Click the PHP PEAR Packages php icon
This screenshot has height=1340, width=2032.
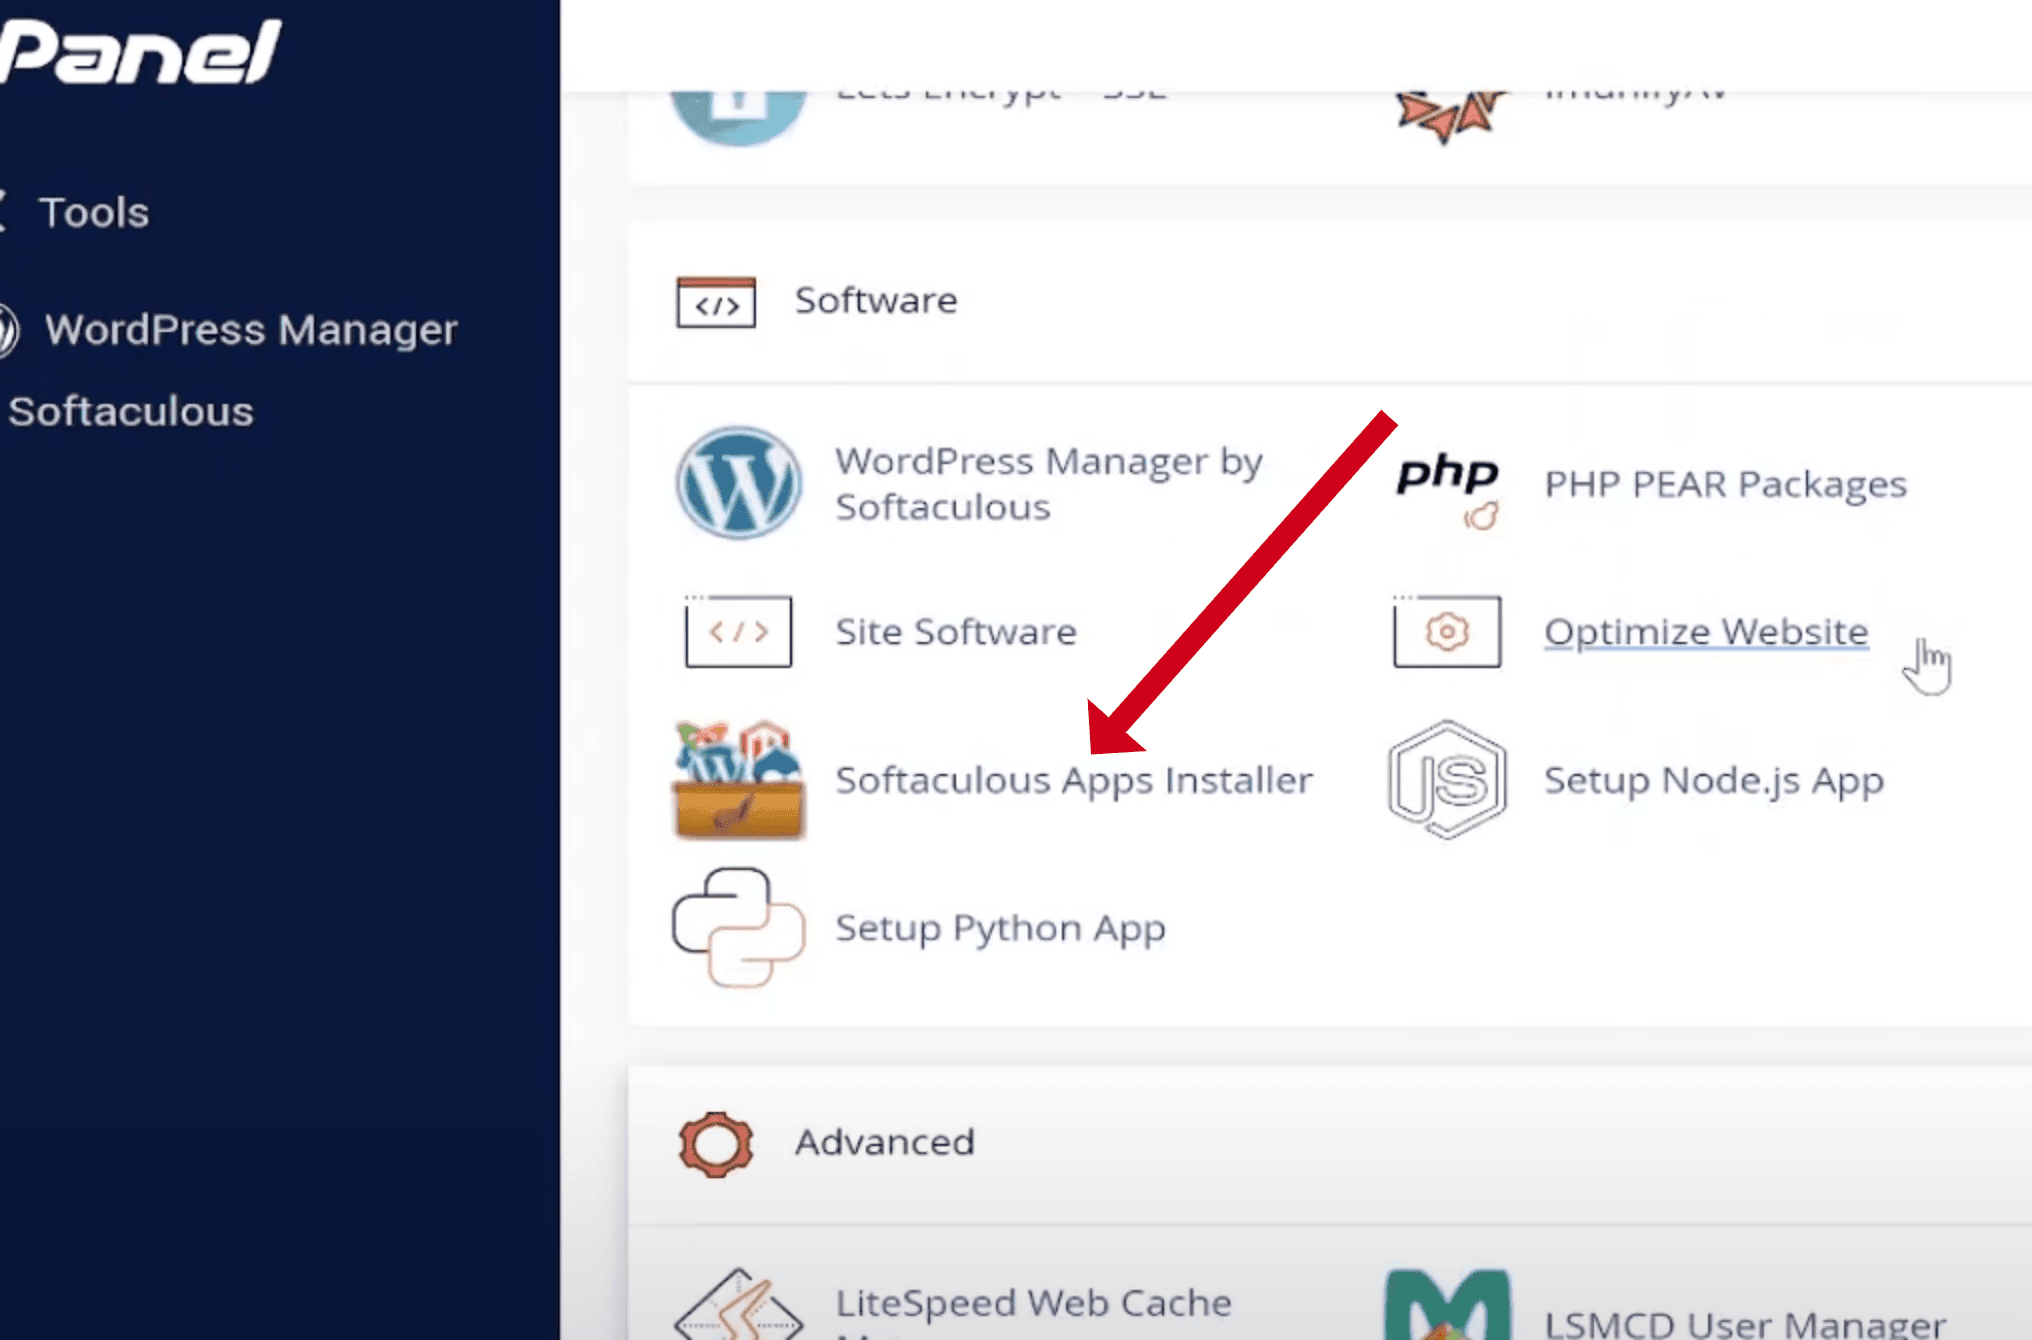point(1447,489)
